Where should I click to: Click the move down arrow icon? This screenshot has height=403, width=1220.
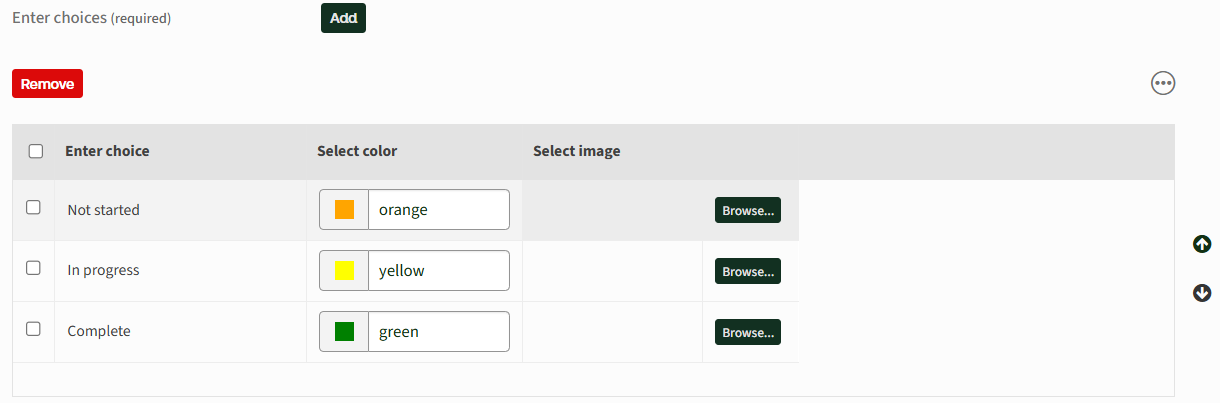tap(1202, 293)
